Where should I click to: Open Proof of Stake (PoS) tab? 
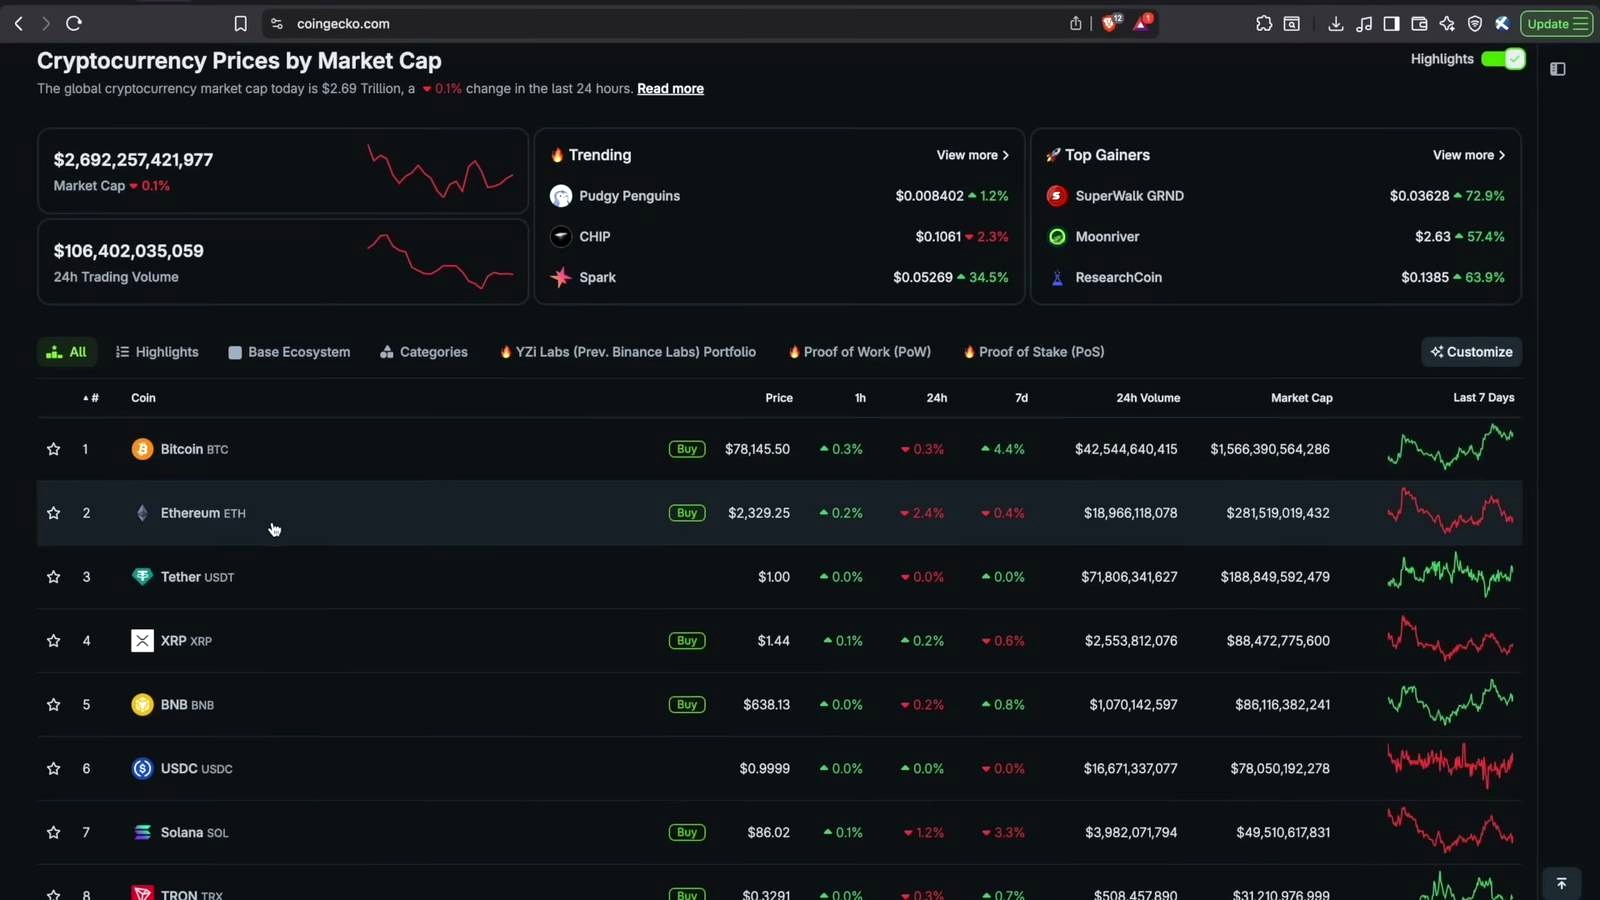[1034, 352]
